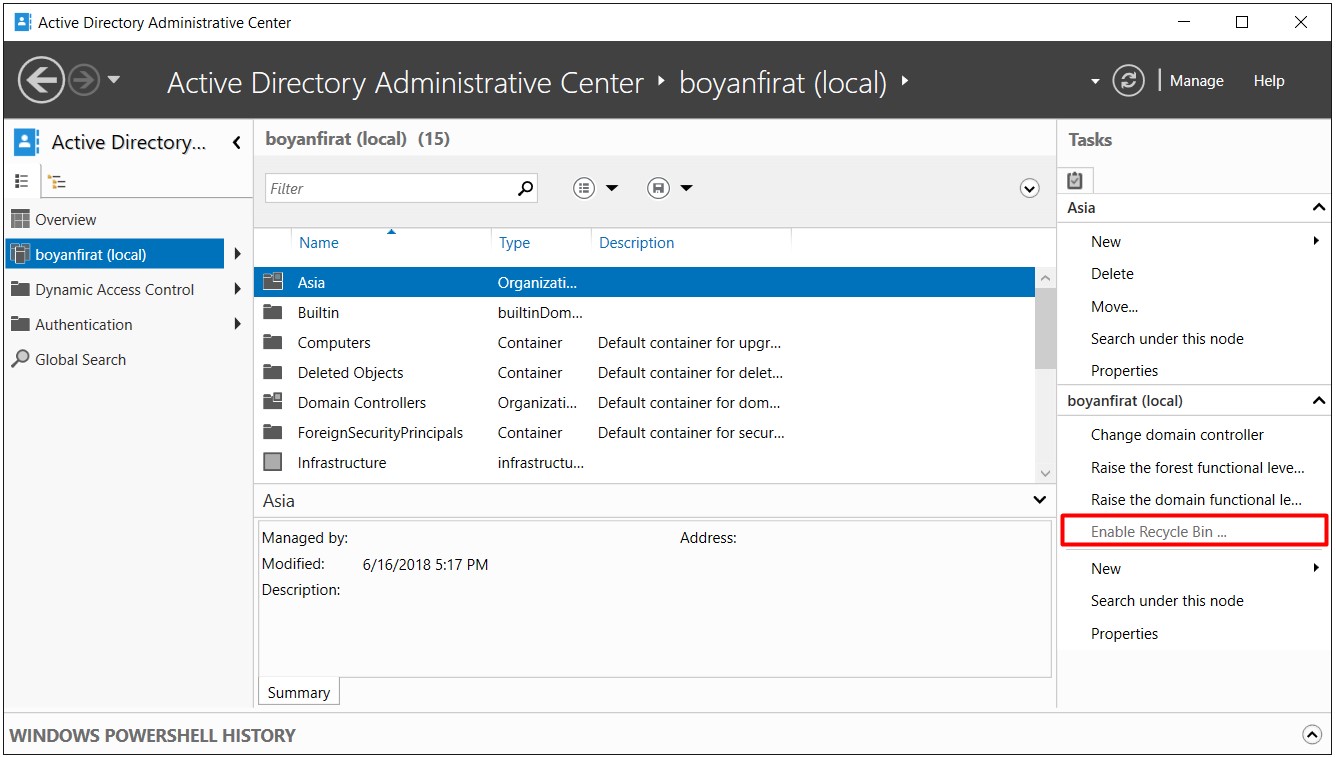Collapse the boyanfirat (local) tasks section
The height and width of the screenshot is (757, 1336).
[1318, 401]
